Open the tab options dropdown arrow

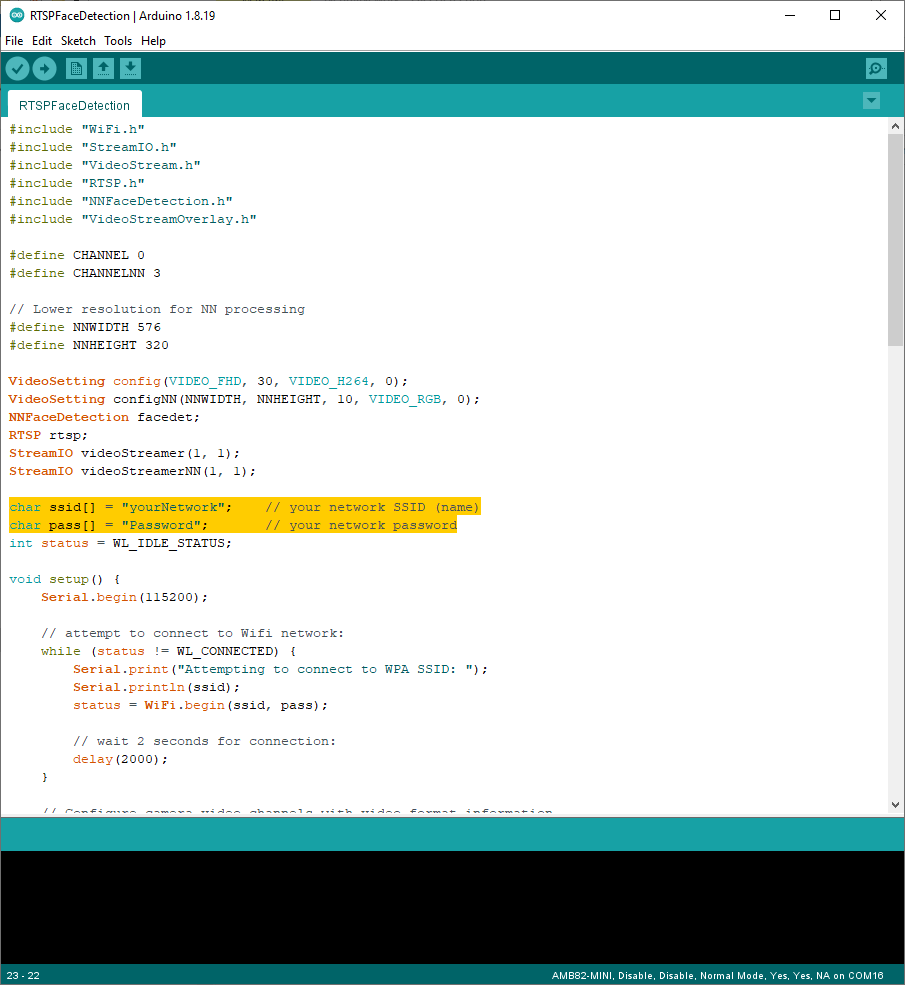[871, 101]
